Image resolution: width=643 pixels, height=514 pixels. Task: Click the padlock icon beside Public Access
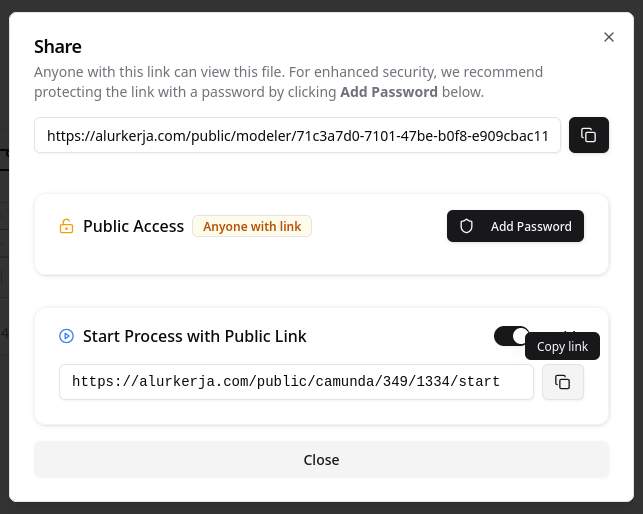[x=66, y=227]
